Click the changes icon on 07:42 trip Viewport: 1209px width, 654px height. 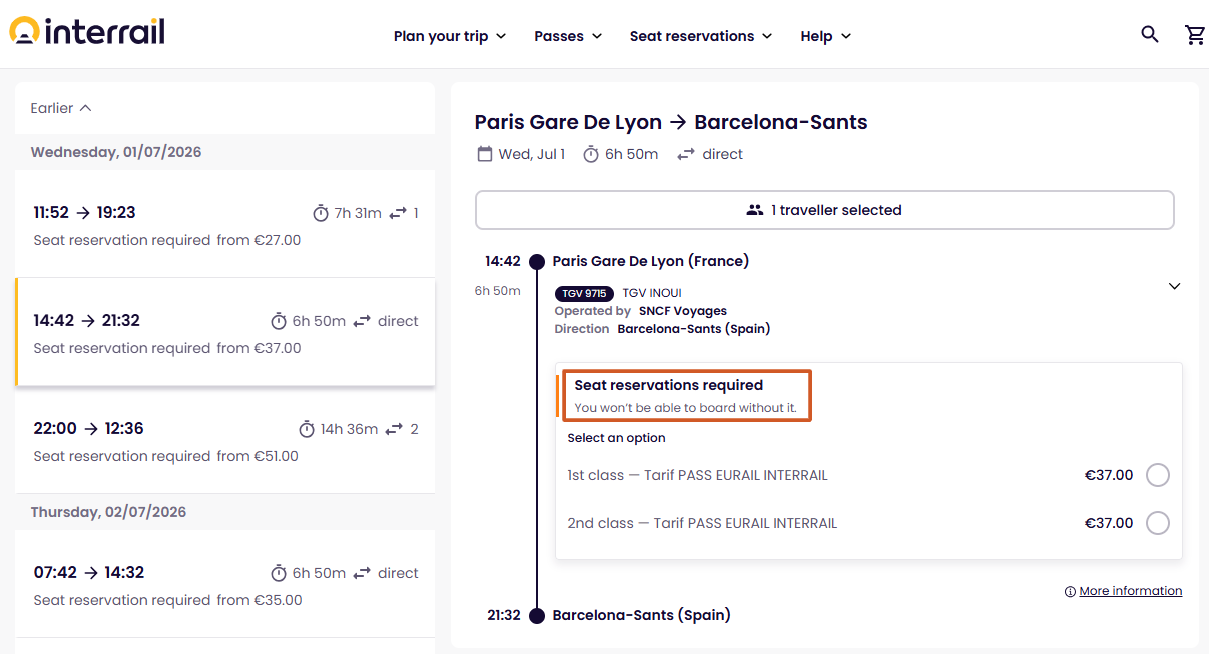[362, 573]
